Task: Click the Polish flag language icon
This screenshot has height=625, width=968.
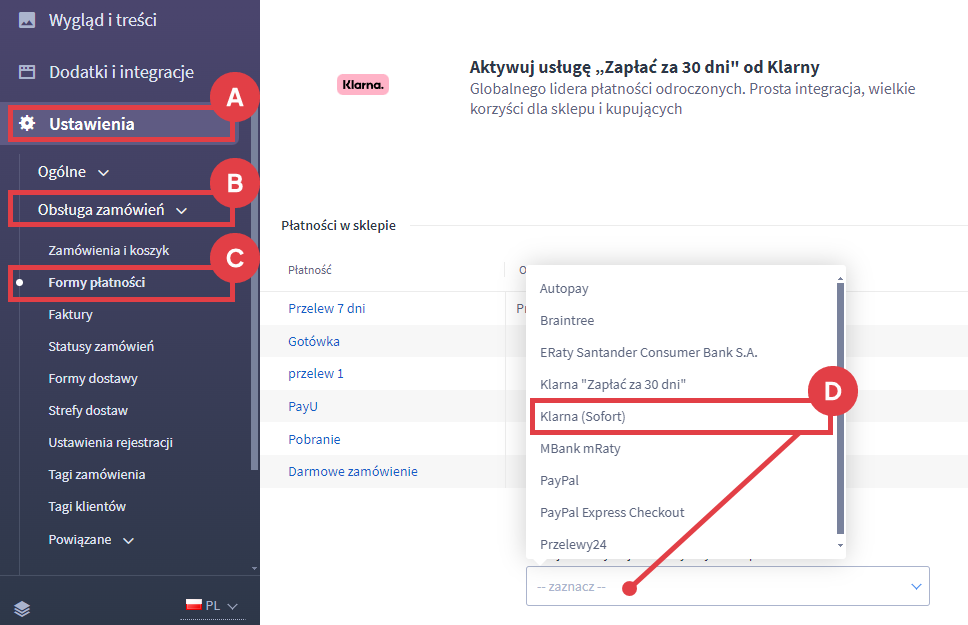Action: click(x=194, y=605)
